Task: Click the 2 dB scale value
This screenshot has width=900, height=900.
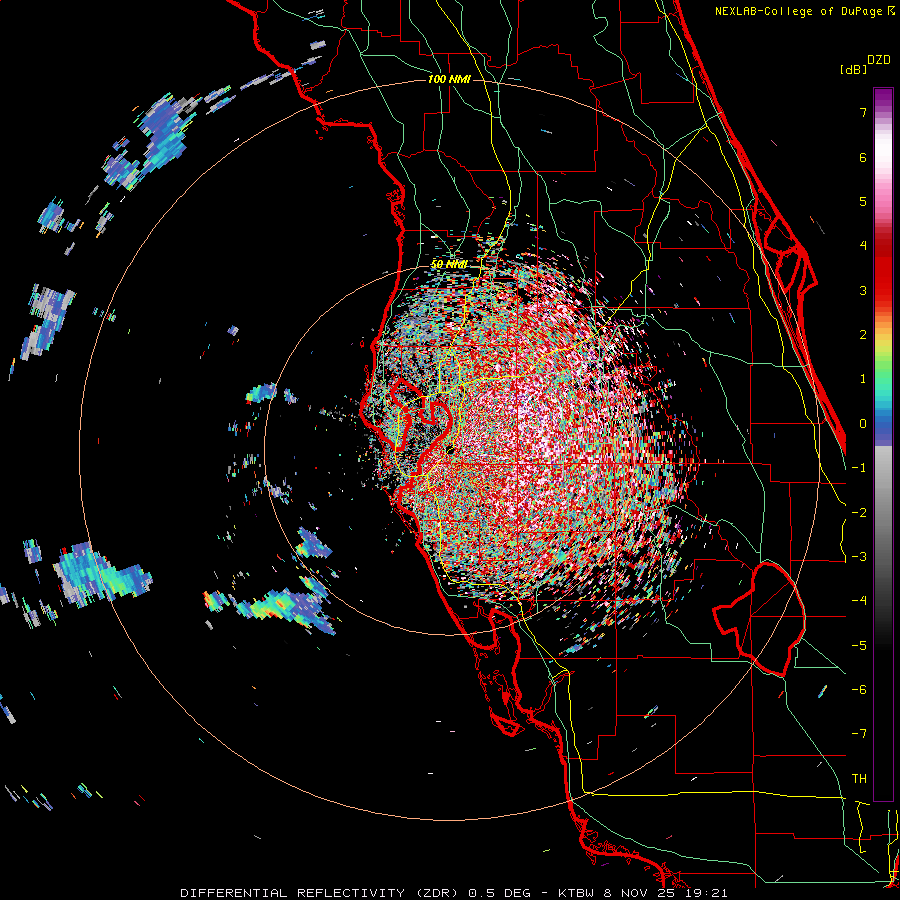Action: (x=863, y=335)
